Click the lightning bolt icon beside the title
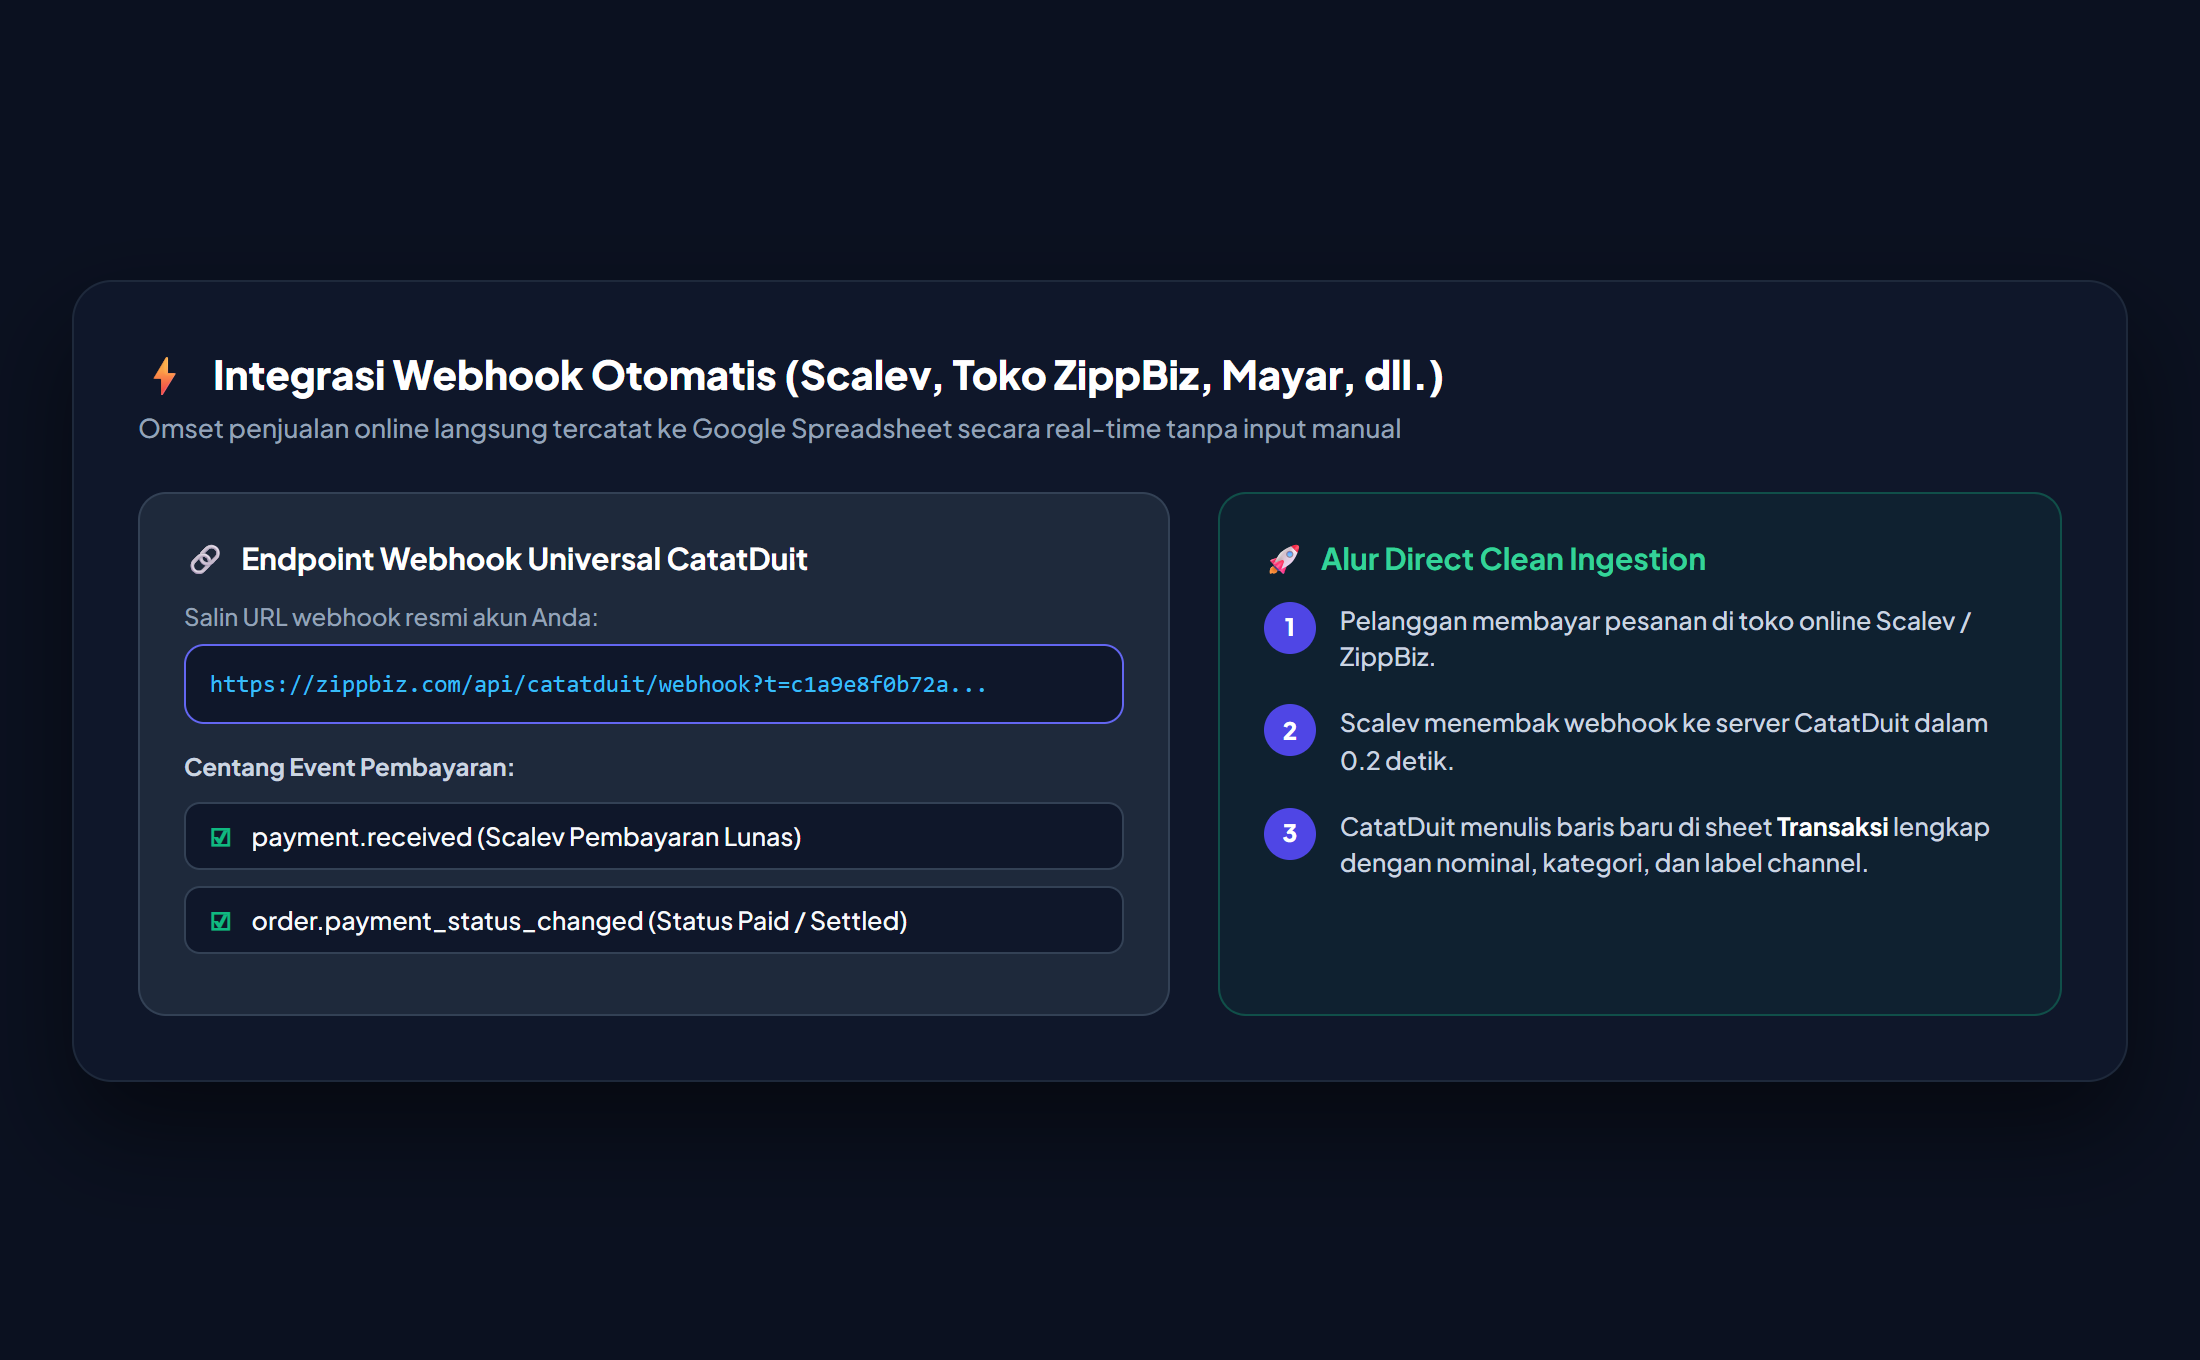 coord(165,376)
